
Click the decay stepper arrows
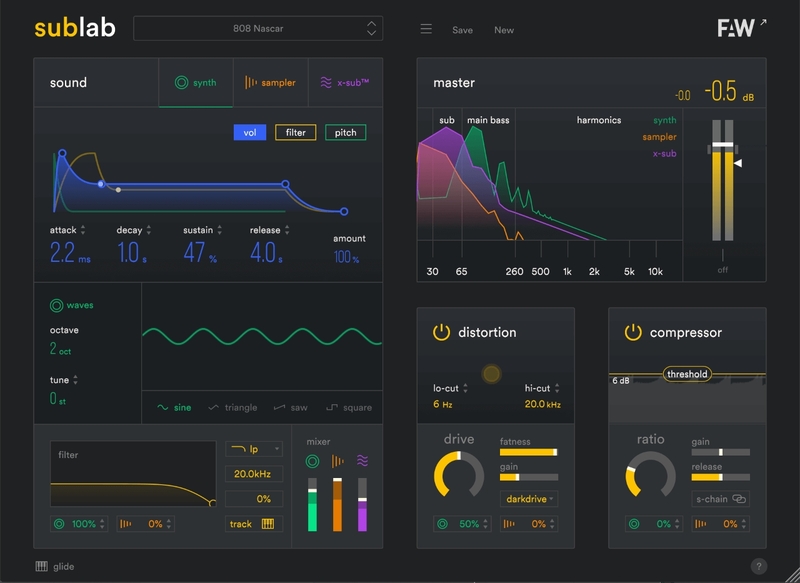pos(148,230)
